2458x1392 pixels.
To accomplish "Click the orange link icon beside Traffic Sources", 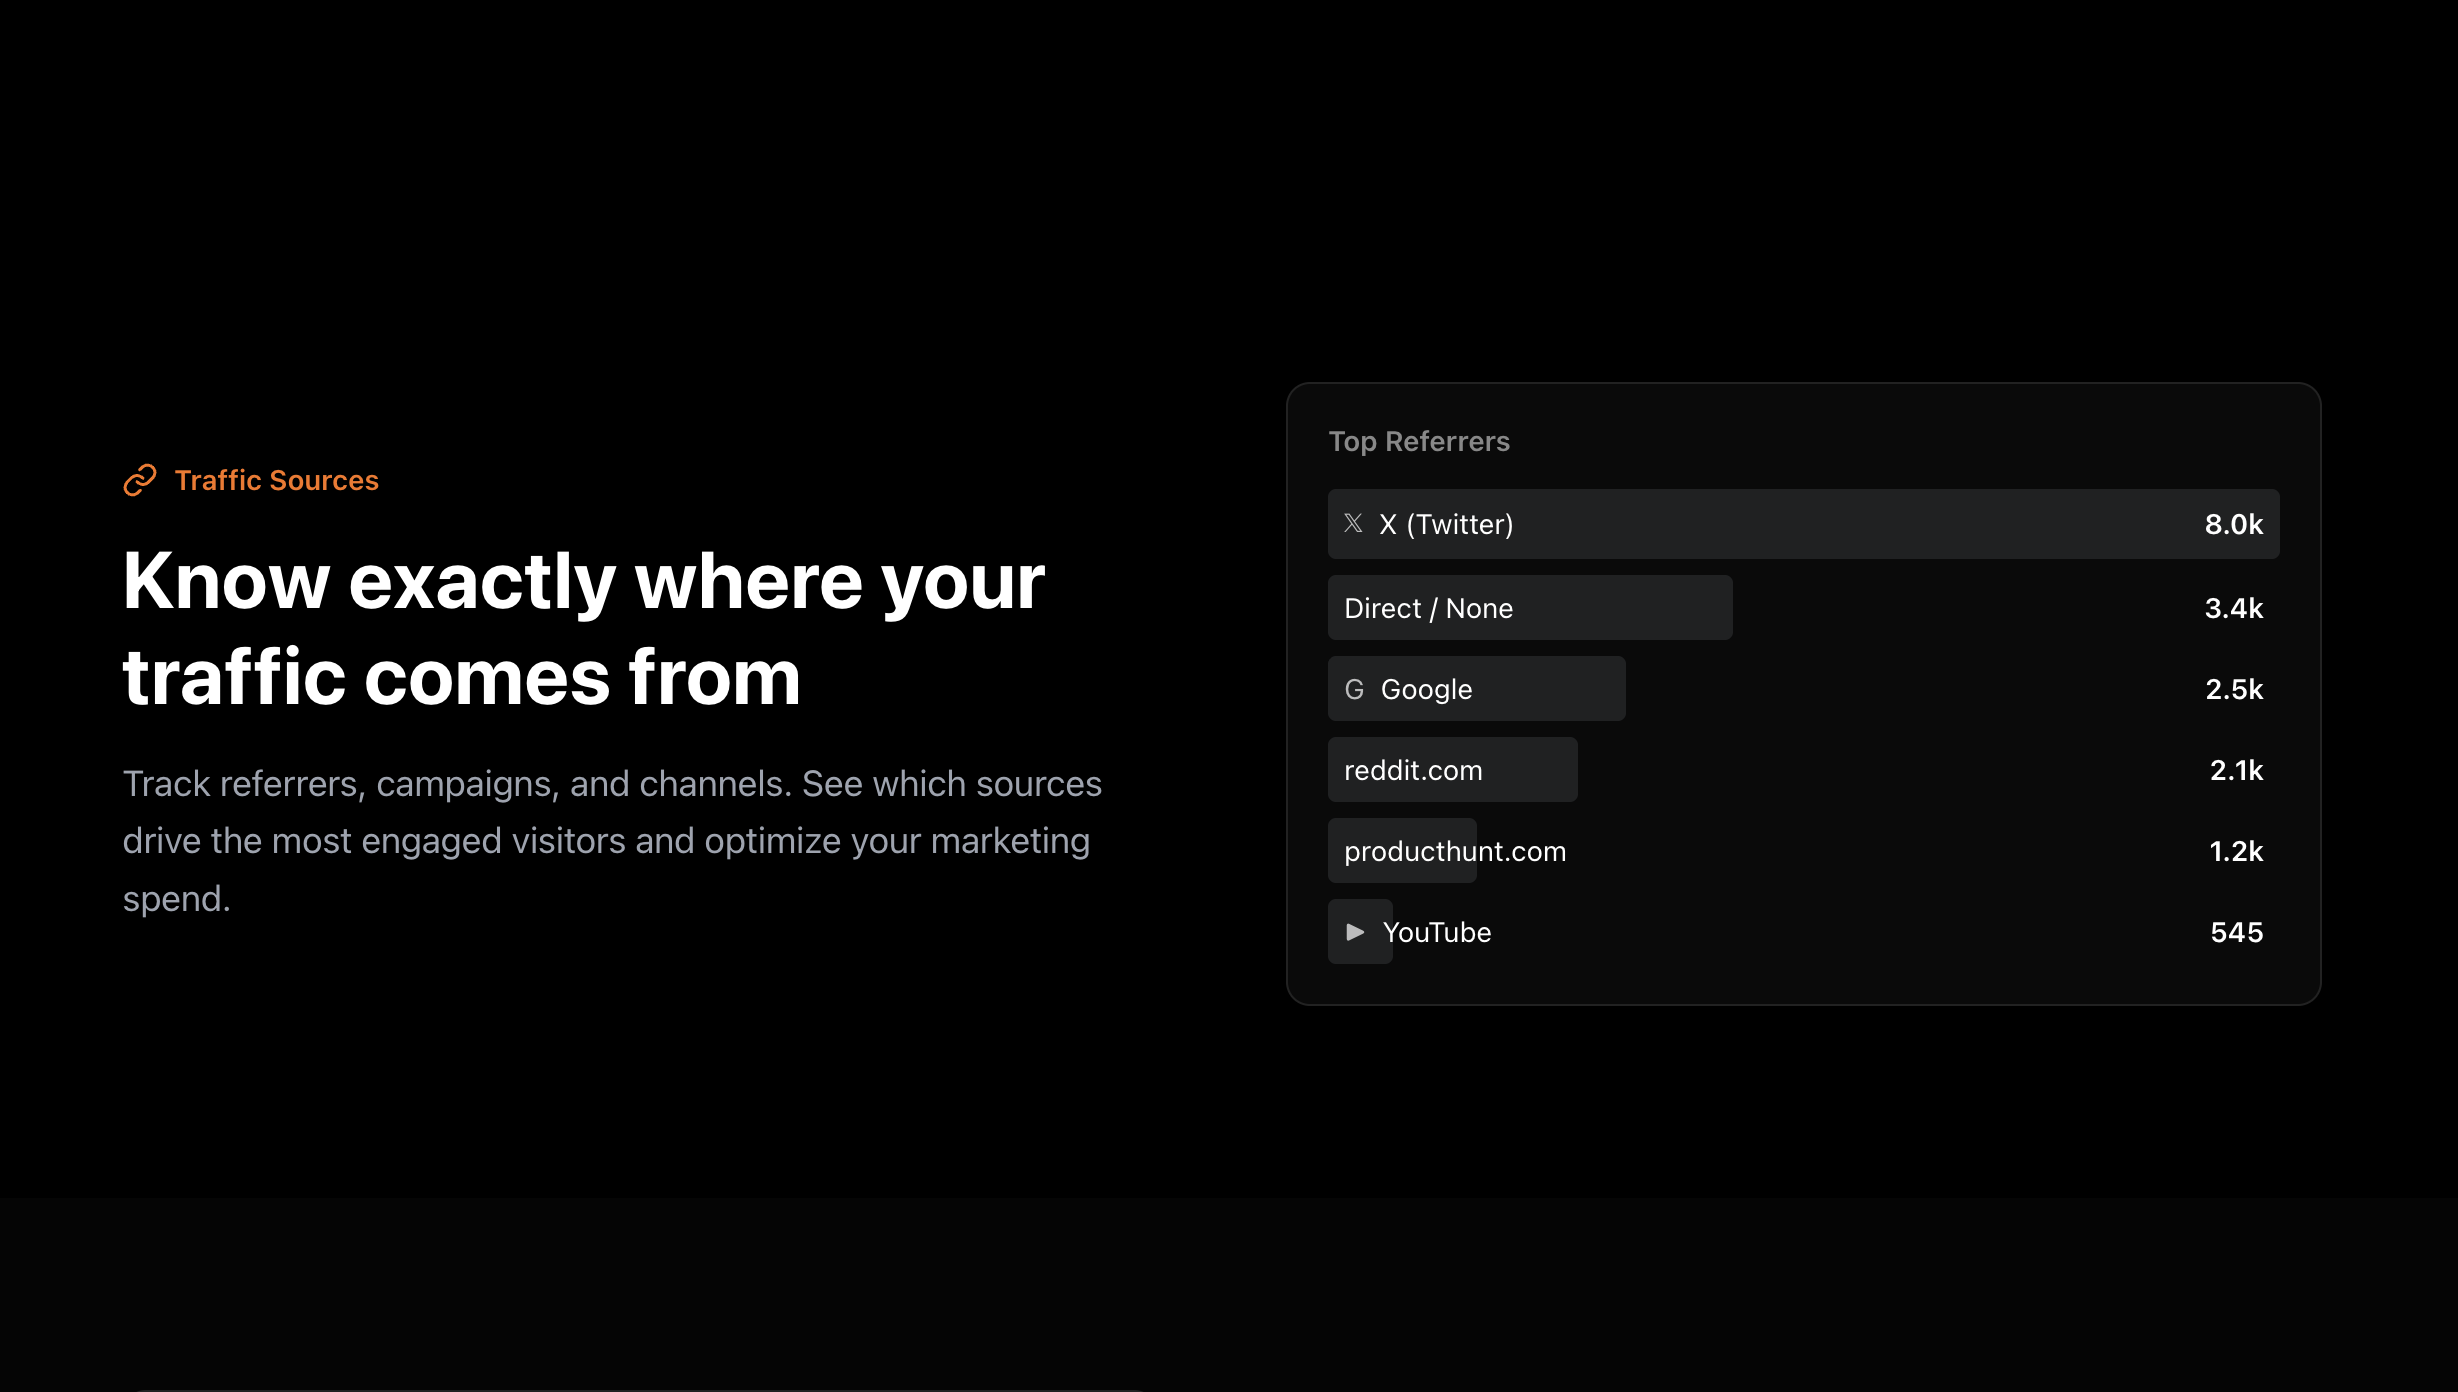I will tap(139, 480).
